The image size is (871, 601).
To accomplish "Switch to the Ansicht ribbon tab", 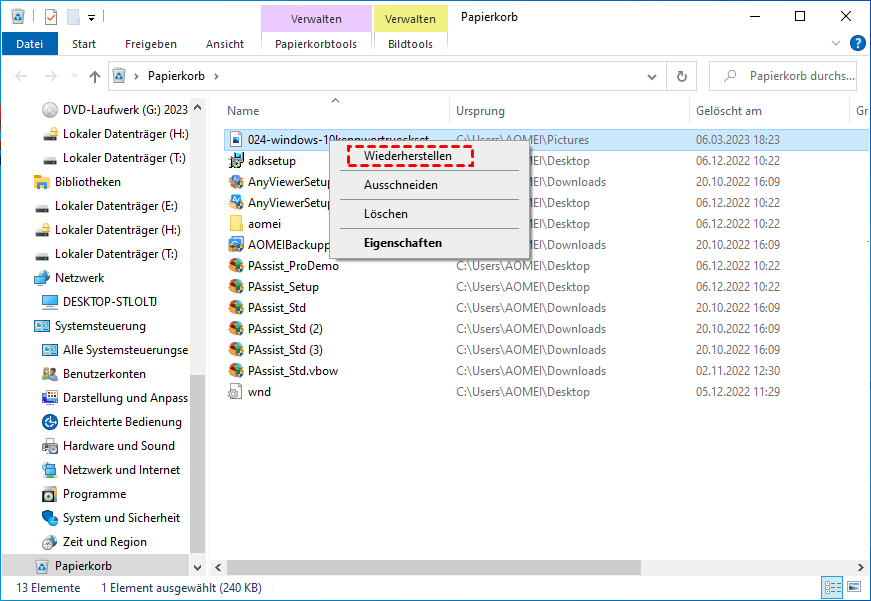I will tap(224, 44).
